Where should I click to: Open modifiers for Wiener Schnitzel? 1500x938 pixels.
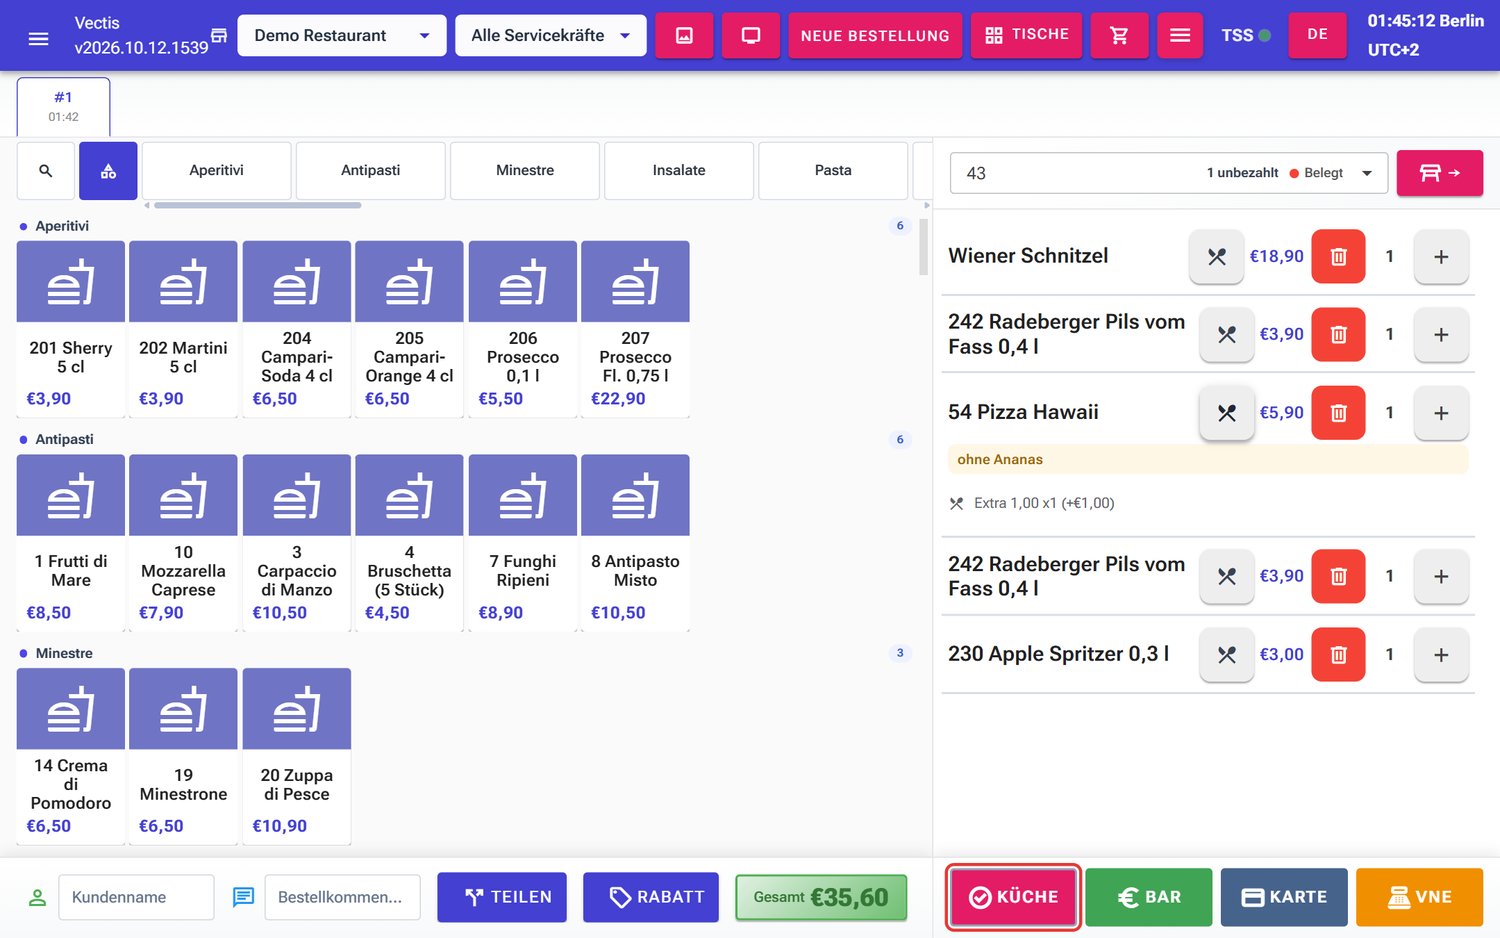1216,257
